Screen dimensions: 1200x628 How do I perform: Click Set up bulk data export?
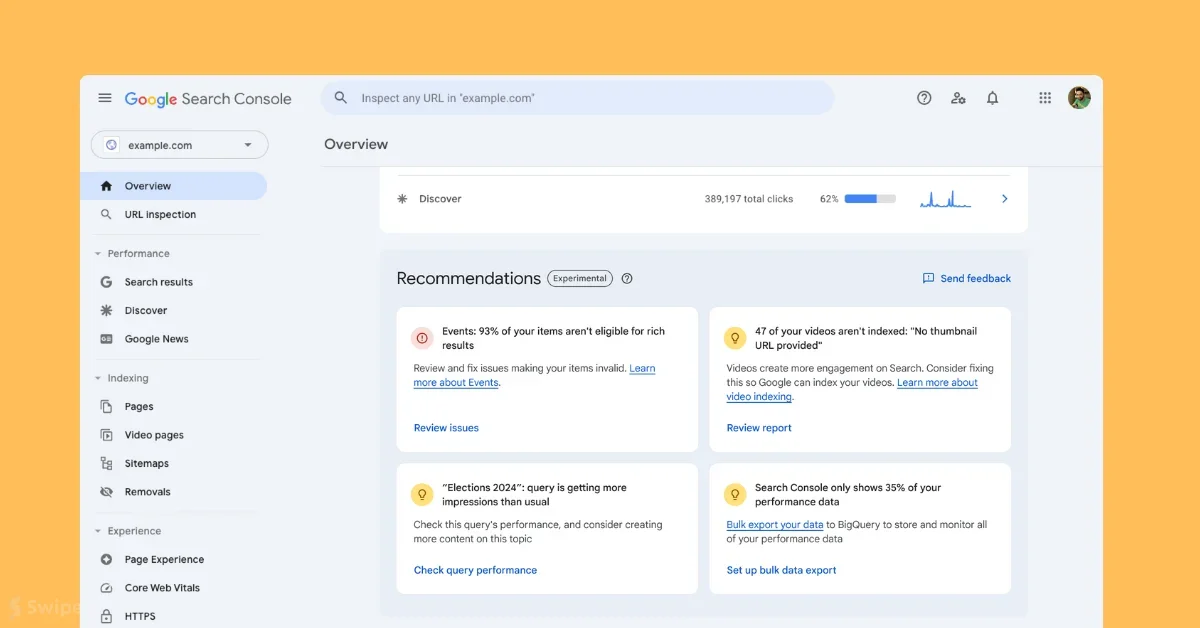pyautogui.click(x=781, y=570)
